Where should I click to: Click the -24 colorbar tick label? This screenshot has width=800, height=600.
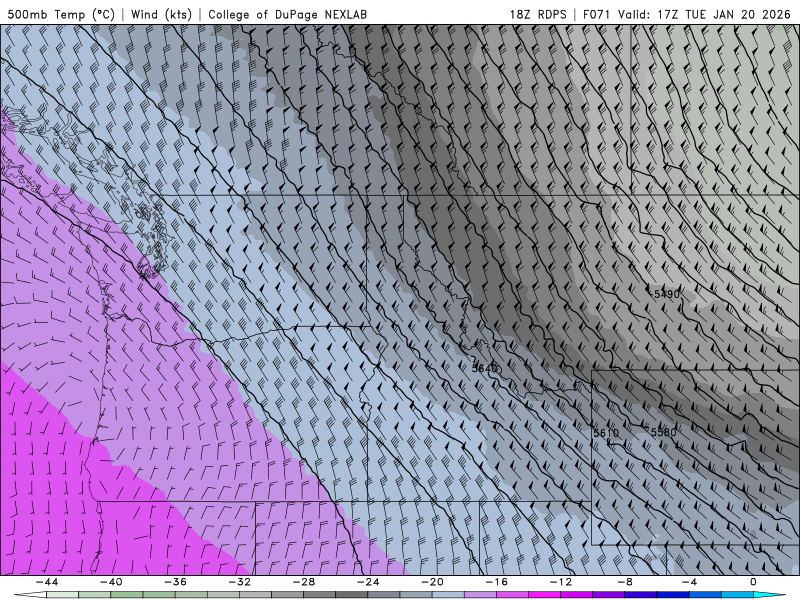[x=368, y=582]
